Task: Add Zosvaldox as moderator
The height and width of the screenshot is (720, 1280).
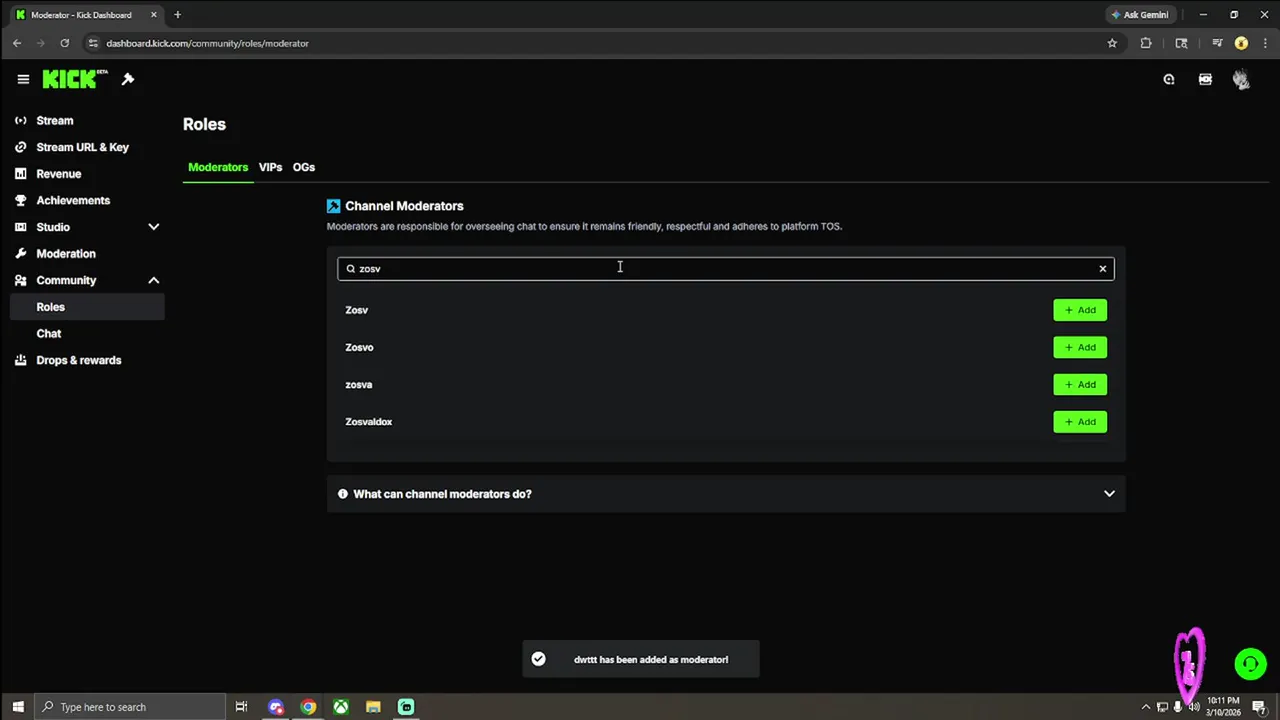Action: click(1080, 422)
